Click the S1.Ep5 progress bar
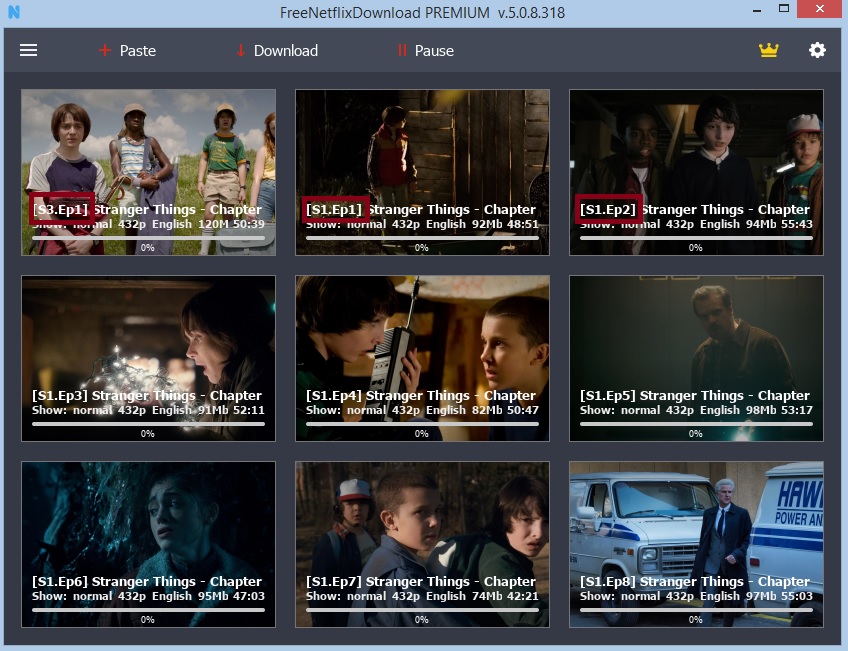The image size is (848, 651). click(697, 424)
